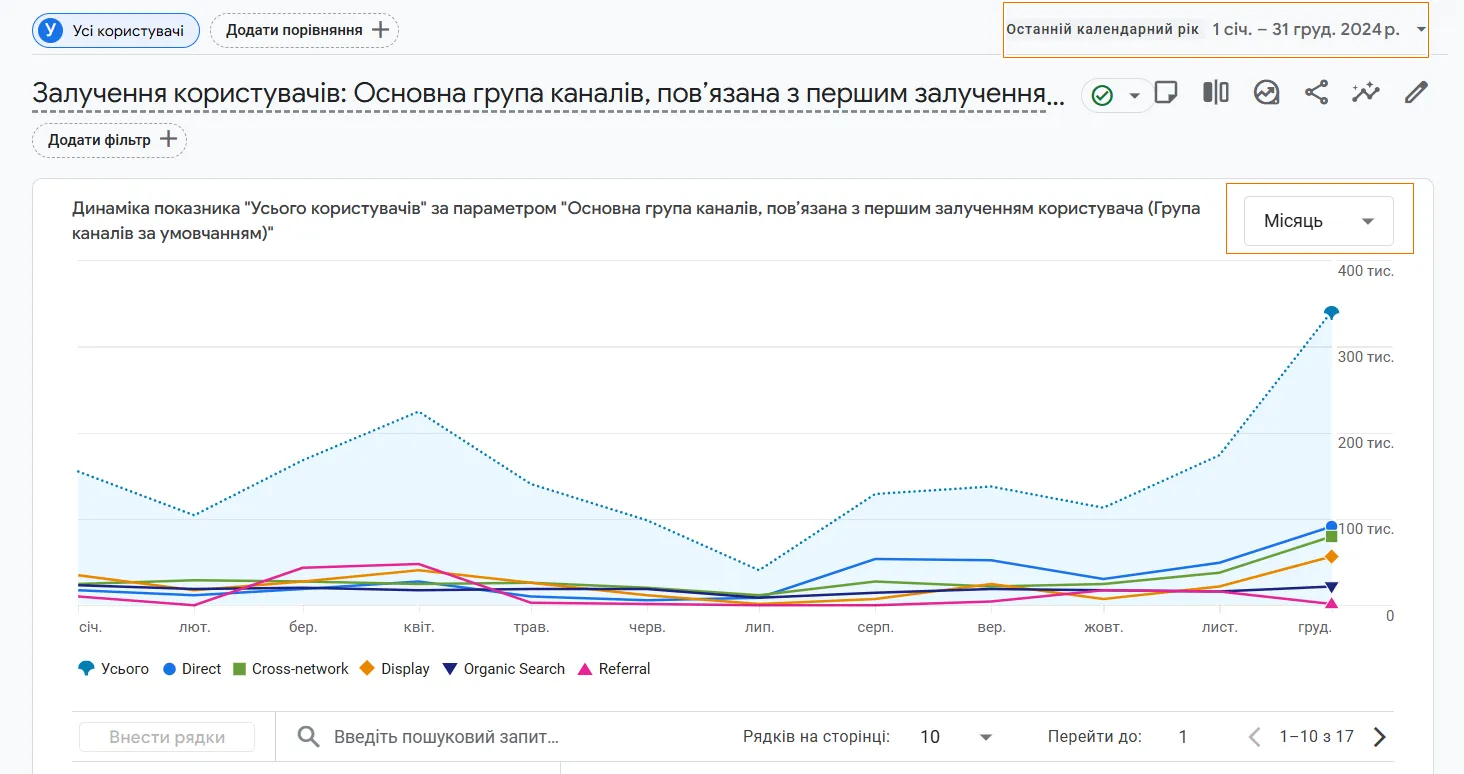
Task: Toggle the Direct series in the legend
Action: (191, 668)
